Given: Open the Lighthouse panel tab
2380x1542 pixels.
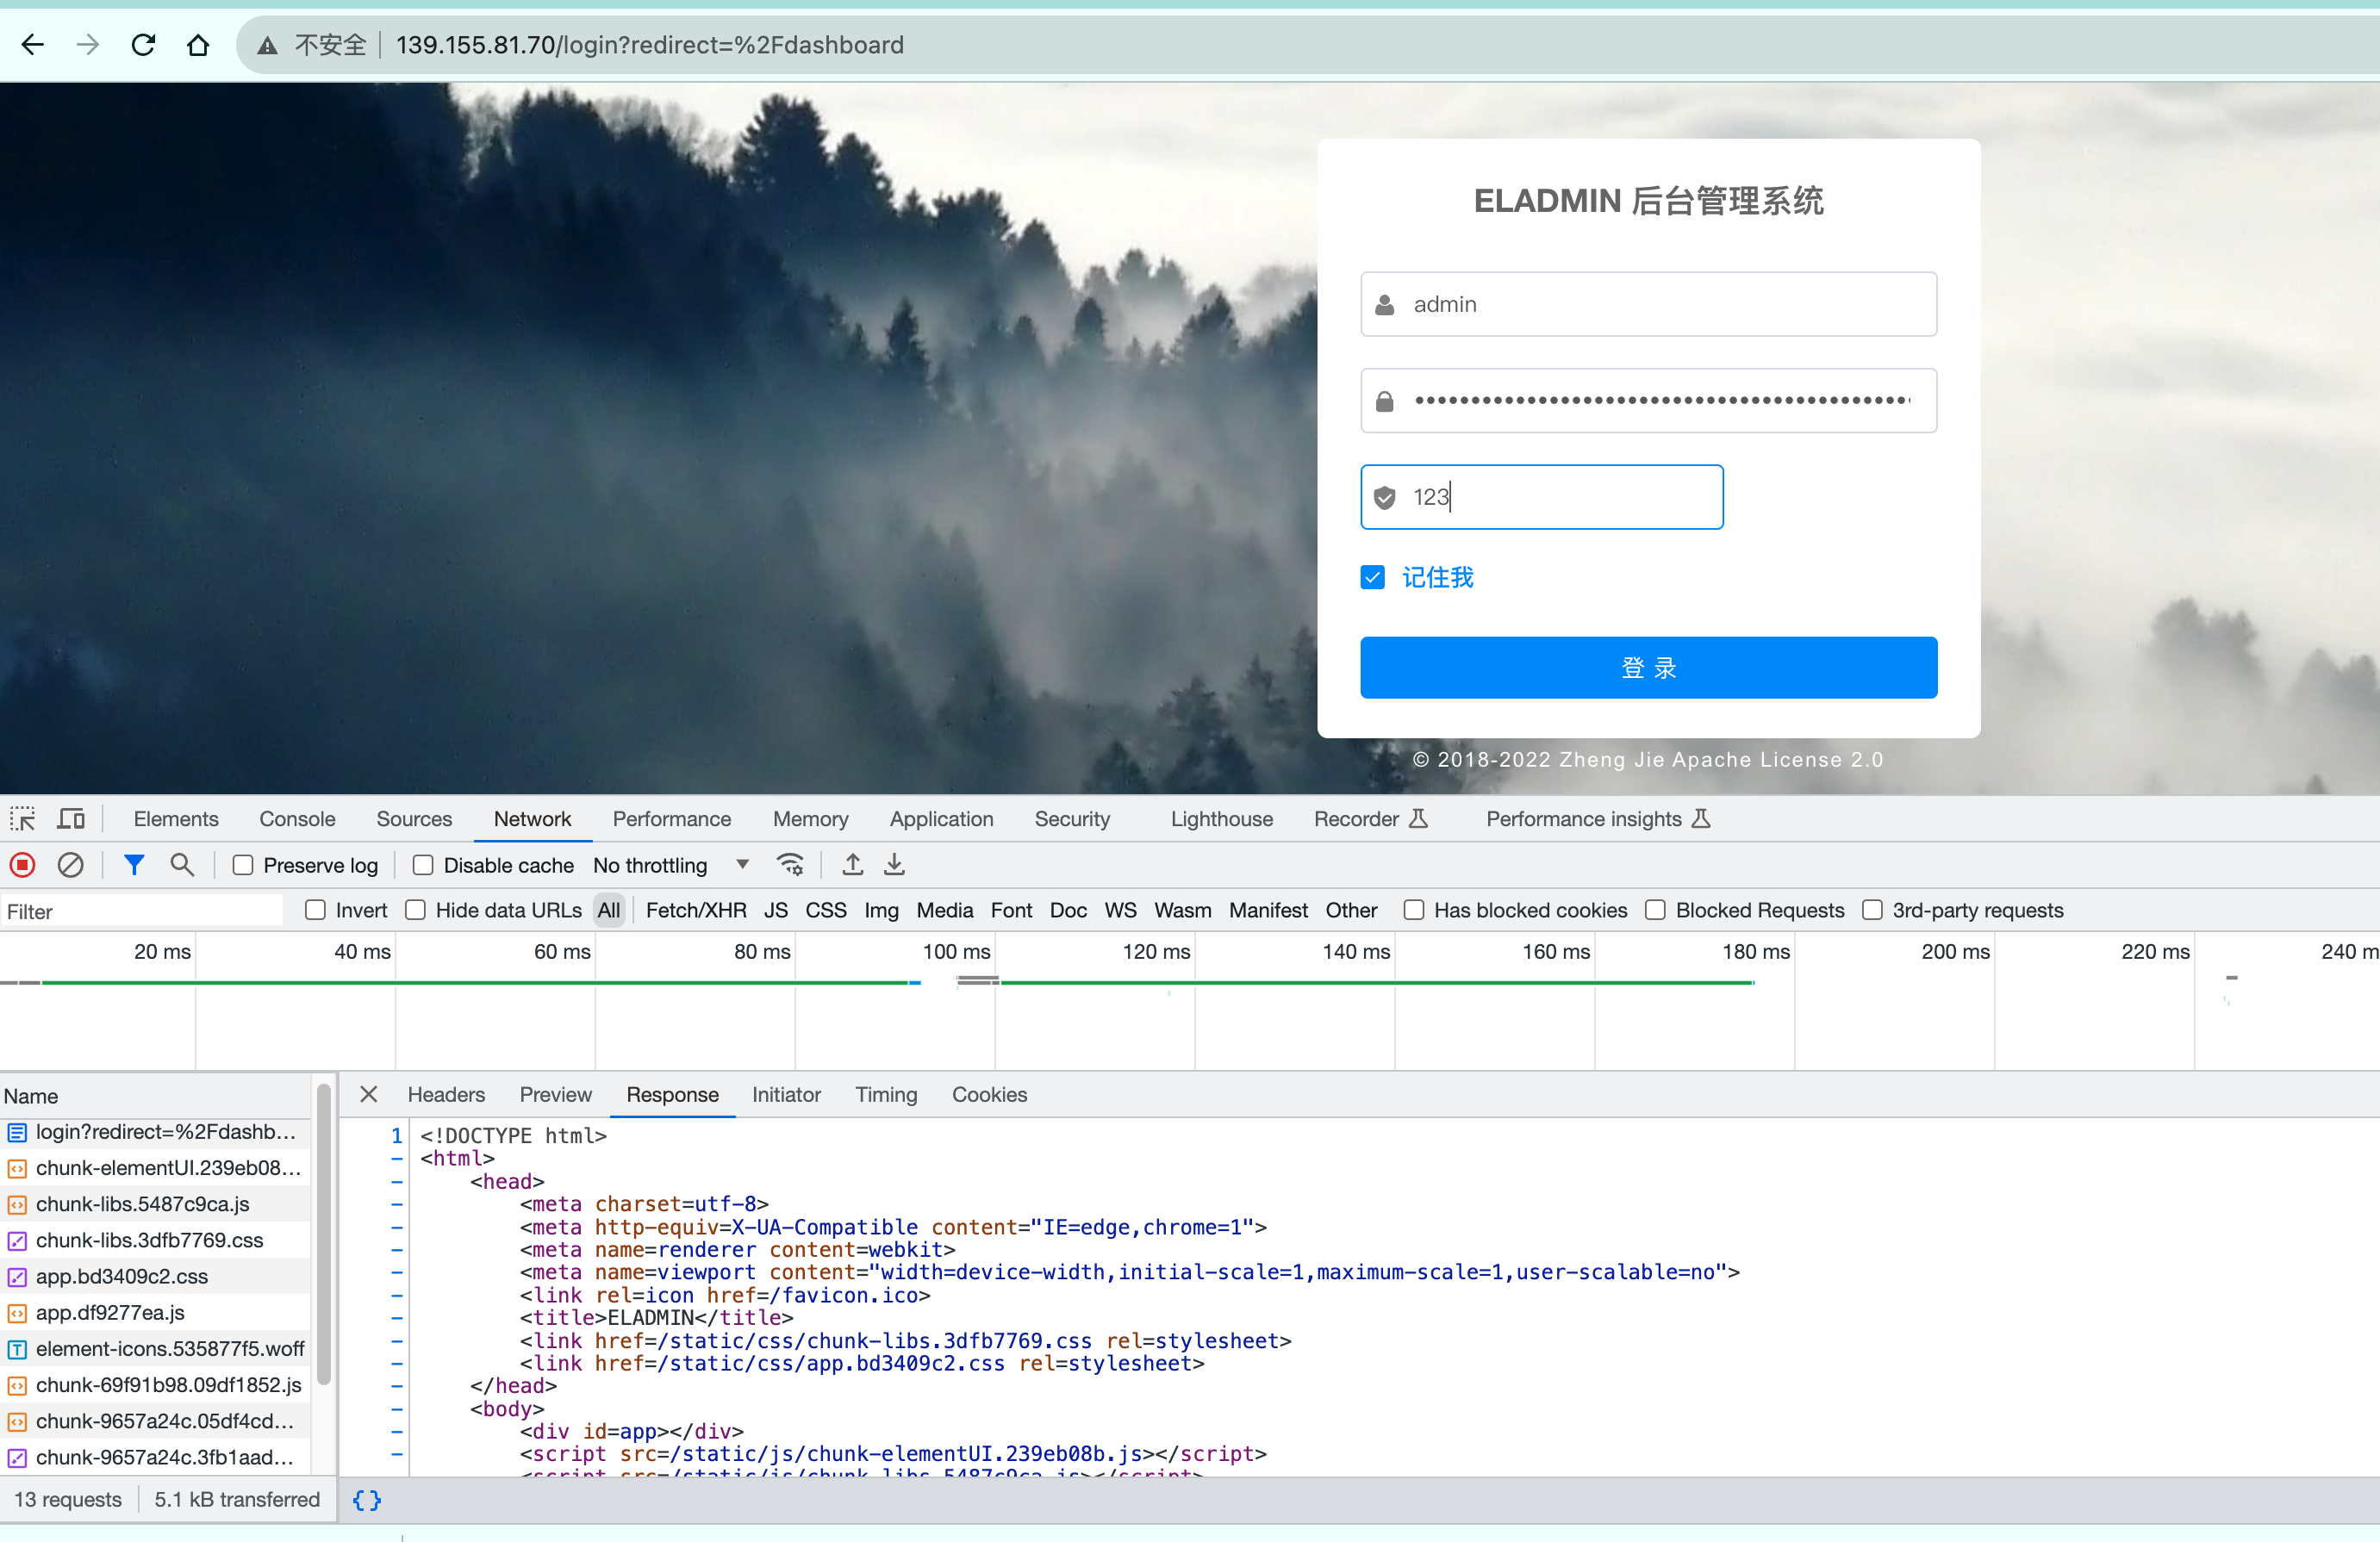Looking at the screenshot, I should [x=1221, y=819].
